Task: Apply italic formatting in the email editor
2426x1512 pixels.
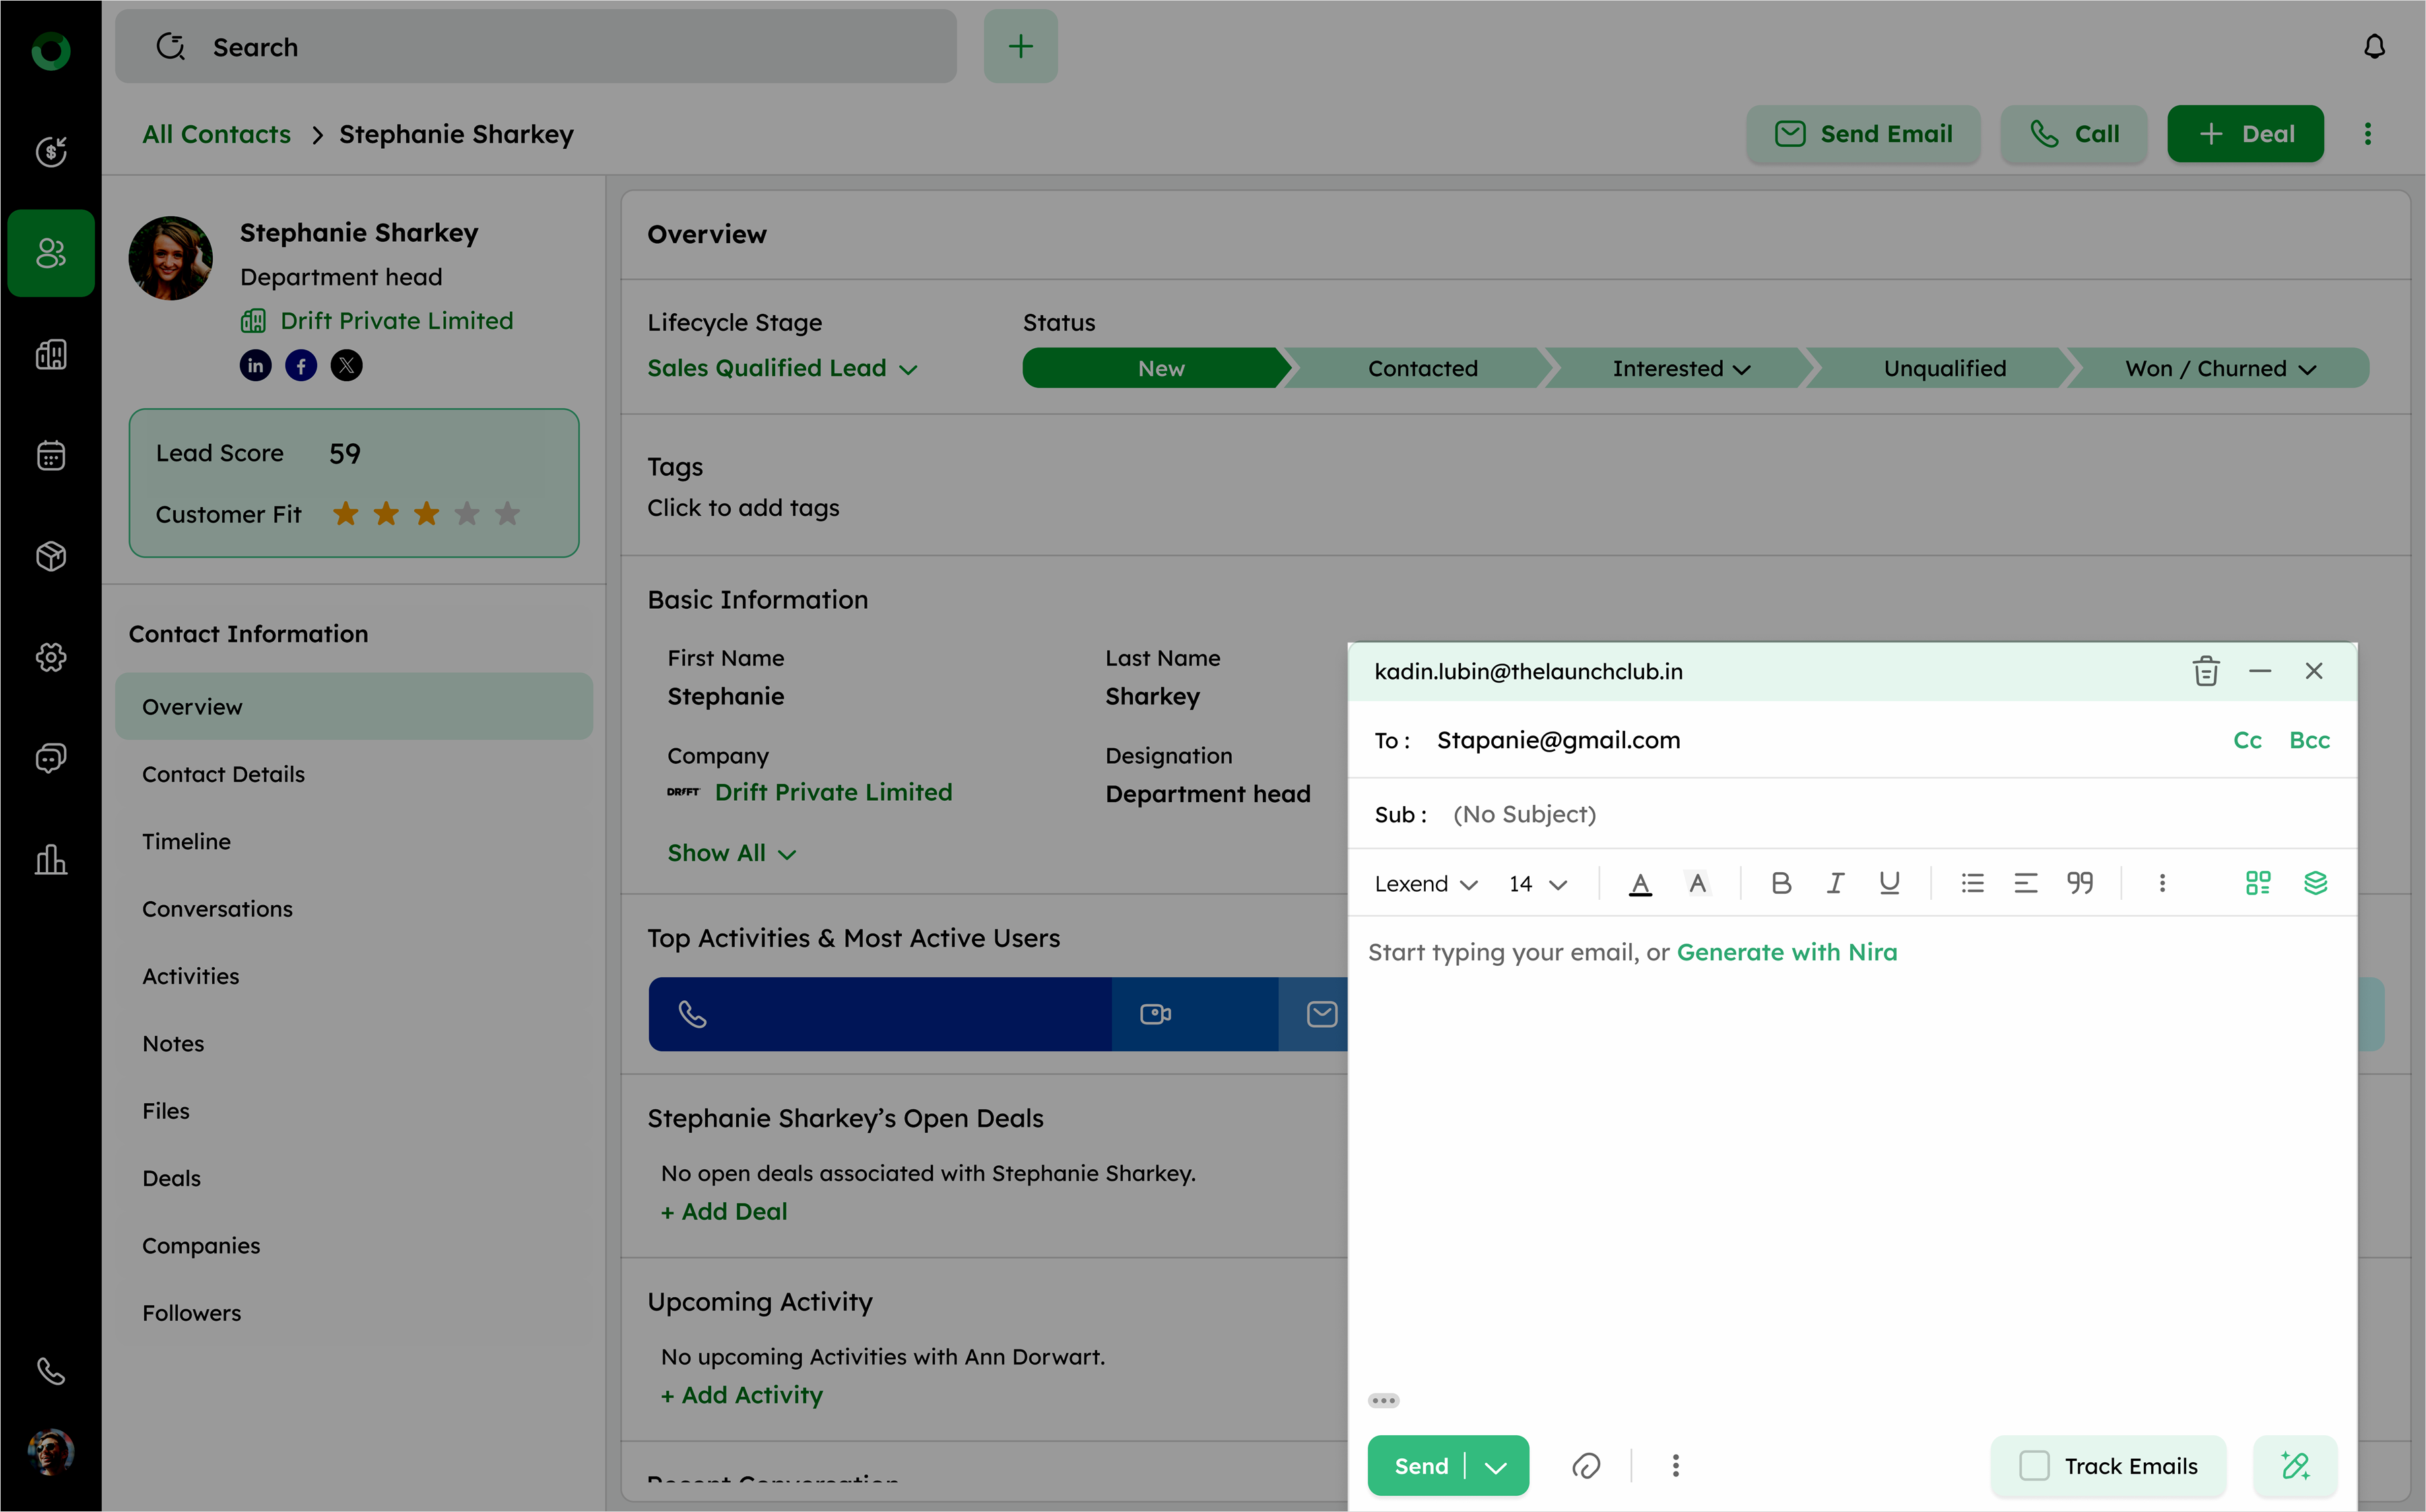Action: point(1835,883)
